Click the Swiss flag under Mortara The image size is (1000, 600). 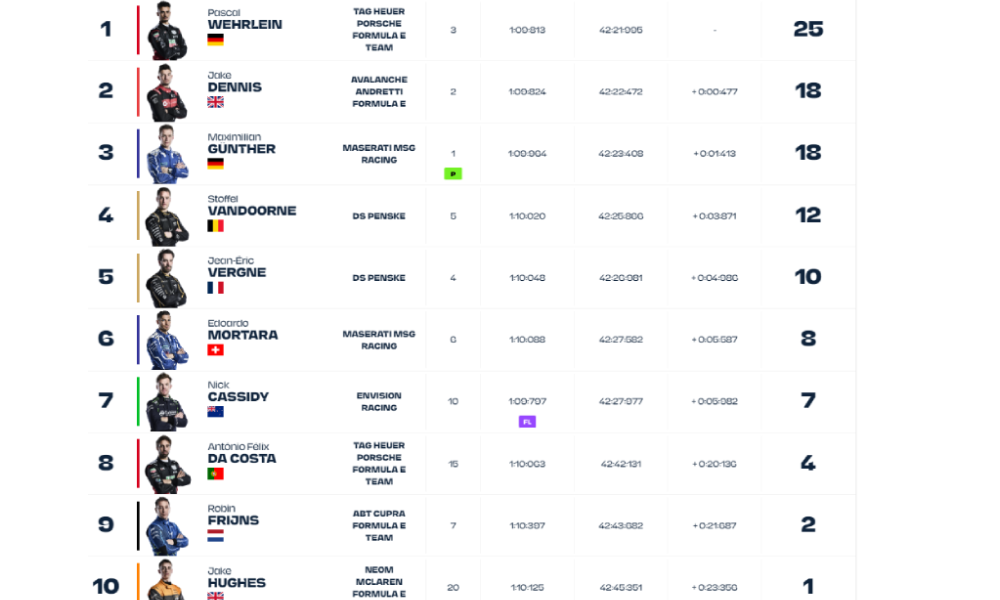[x=215, y=350]
